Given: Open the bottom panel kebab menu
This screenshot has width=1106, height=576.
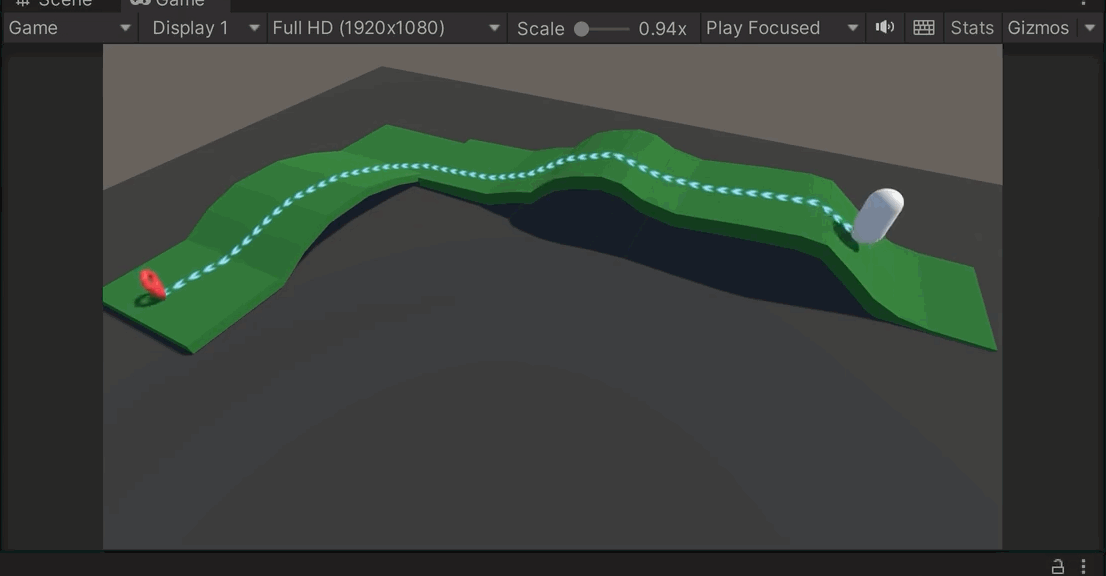Looking at the screenshot, I should [1083, 566].
